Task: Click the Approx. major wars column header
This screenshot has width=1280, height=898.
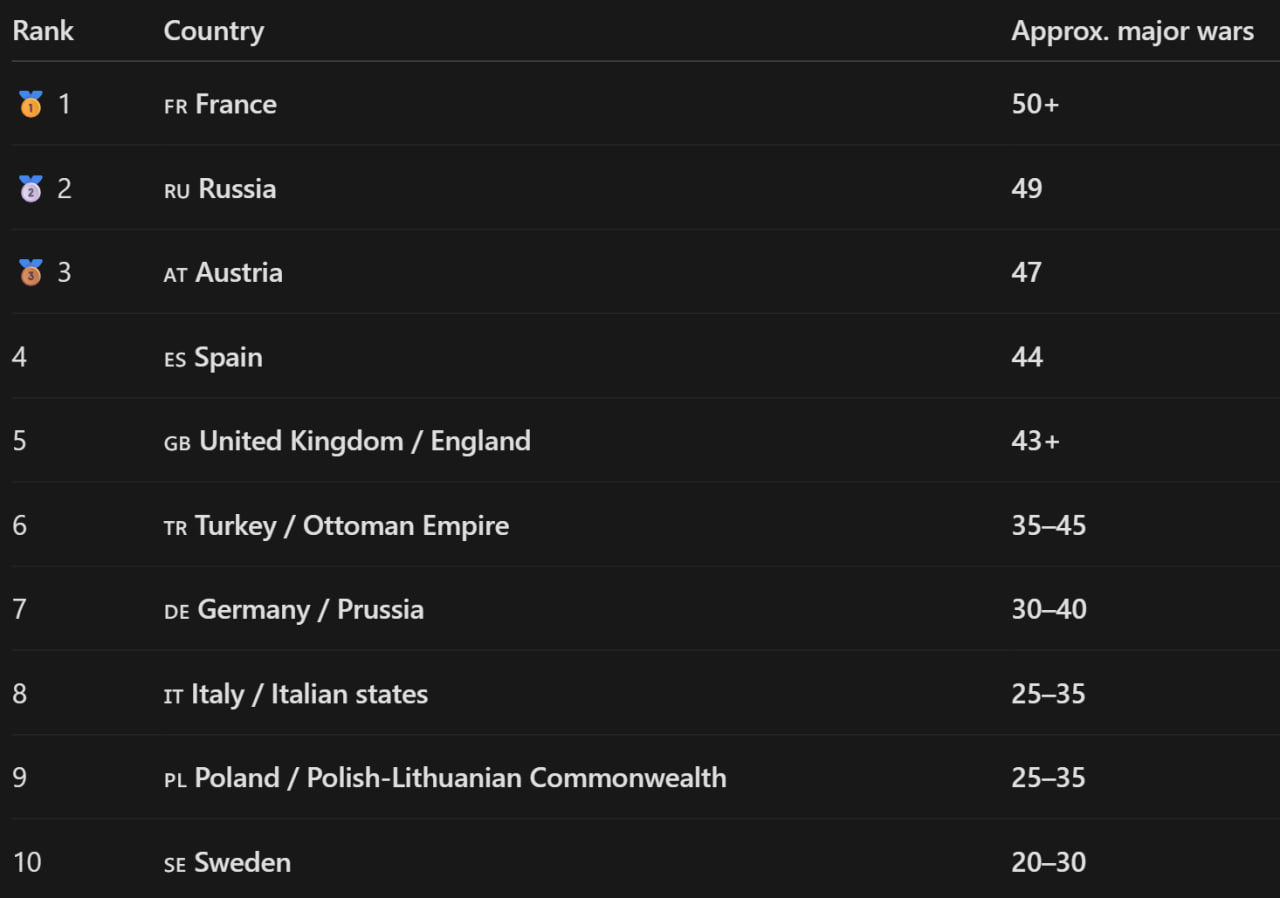Action: [1132, 31]
